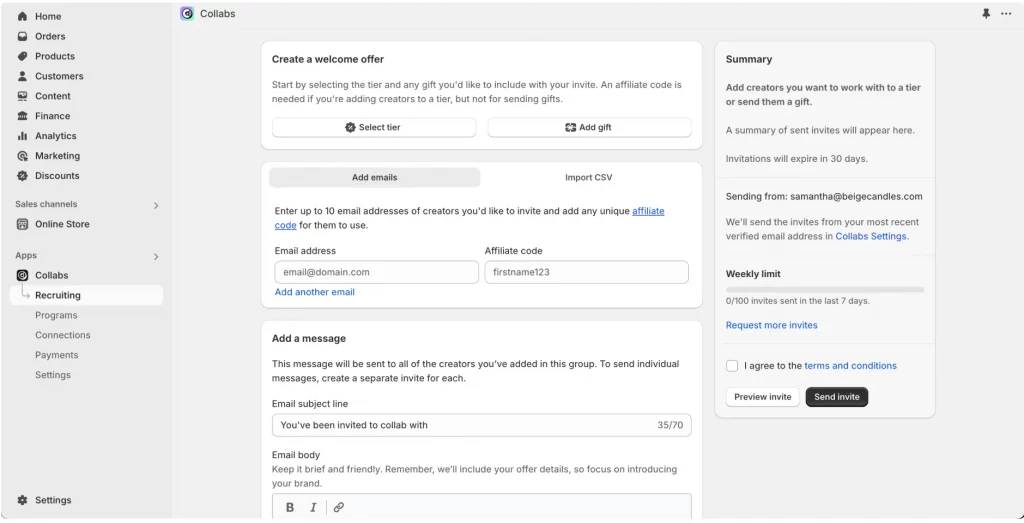Click the Send invite button
The width and height of the screenshot is (1024, 523).
click(x=837, y=397)
